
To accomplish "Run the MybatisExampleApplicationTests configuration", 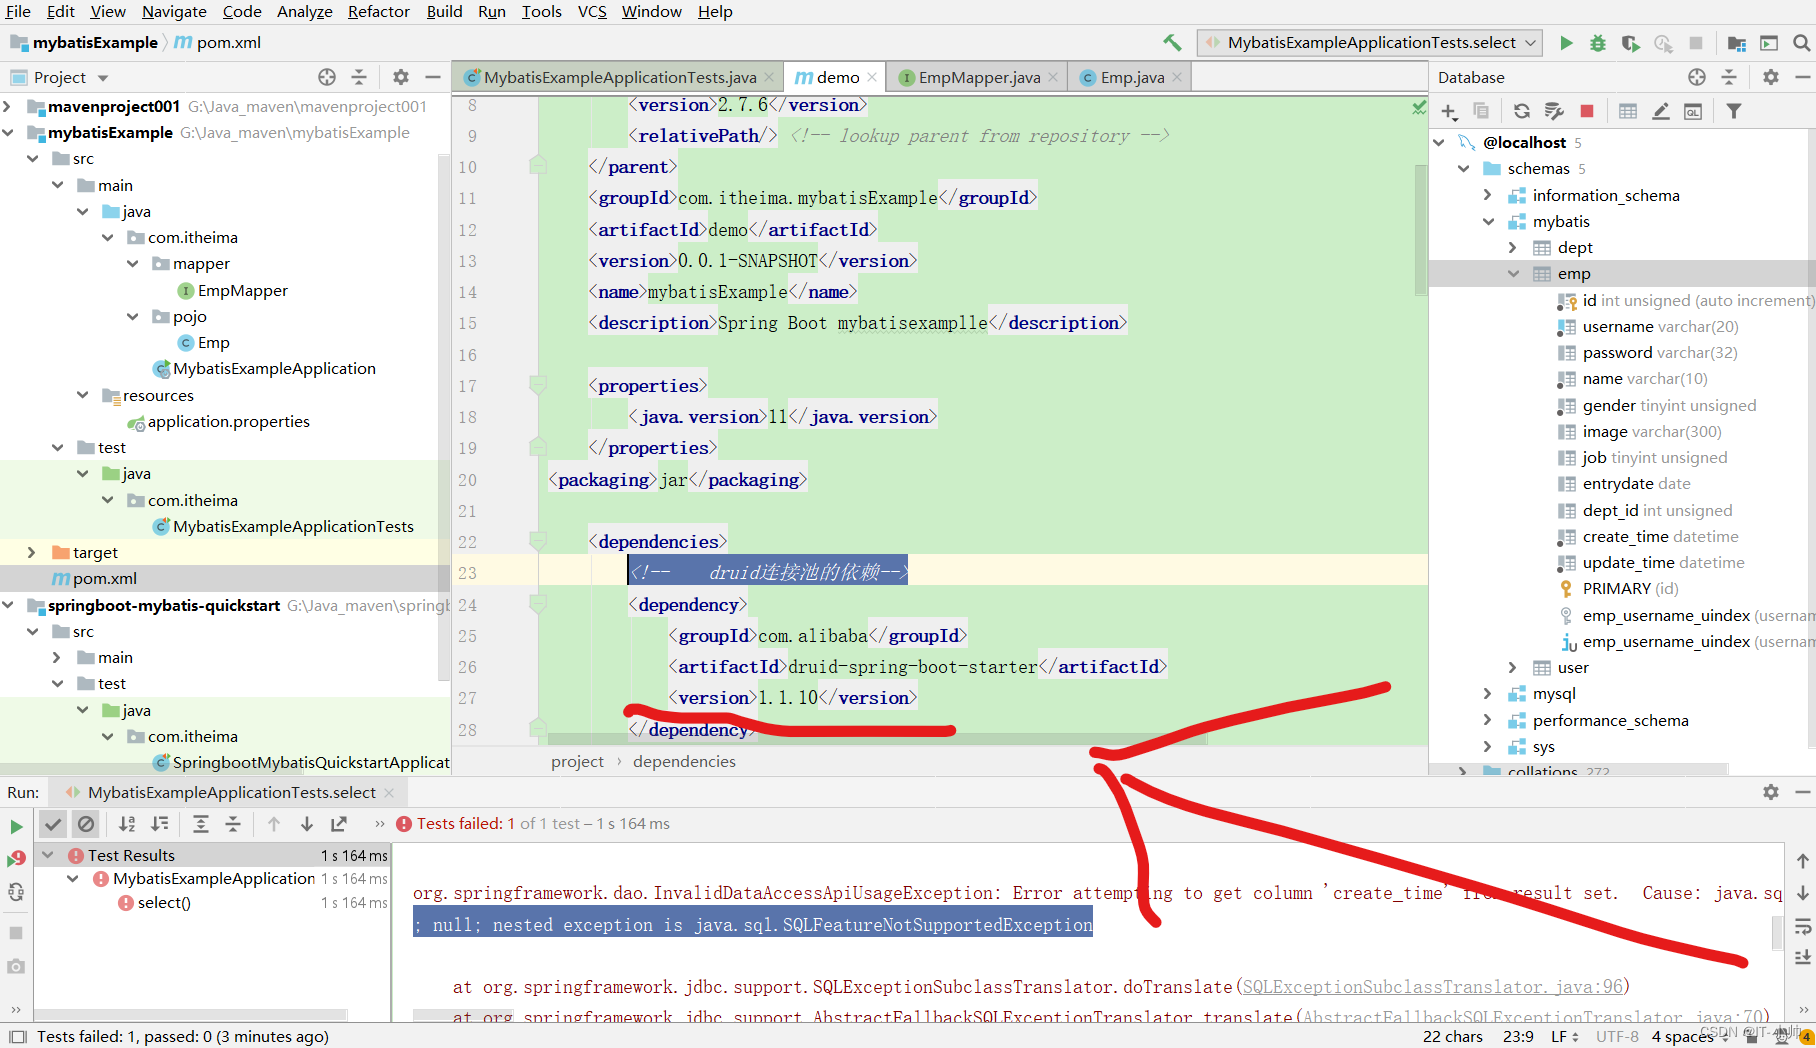I will (x=1567, y=43).
